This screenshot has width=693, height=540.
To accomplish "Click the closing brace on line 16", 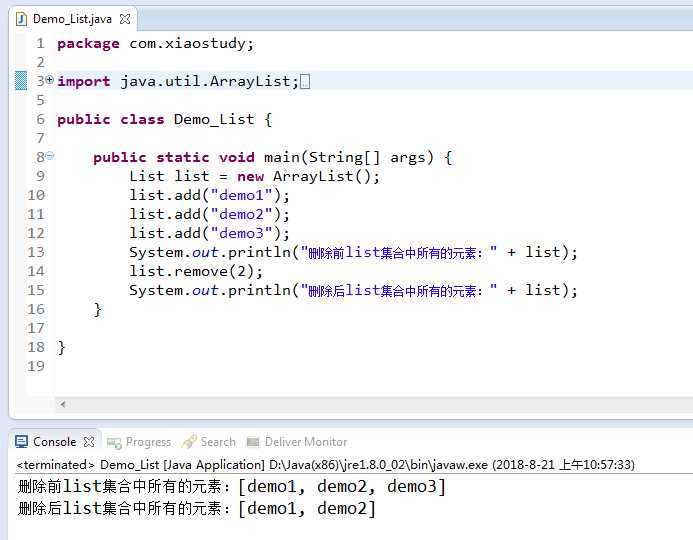I will [97, 309].
